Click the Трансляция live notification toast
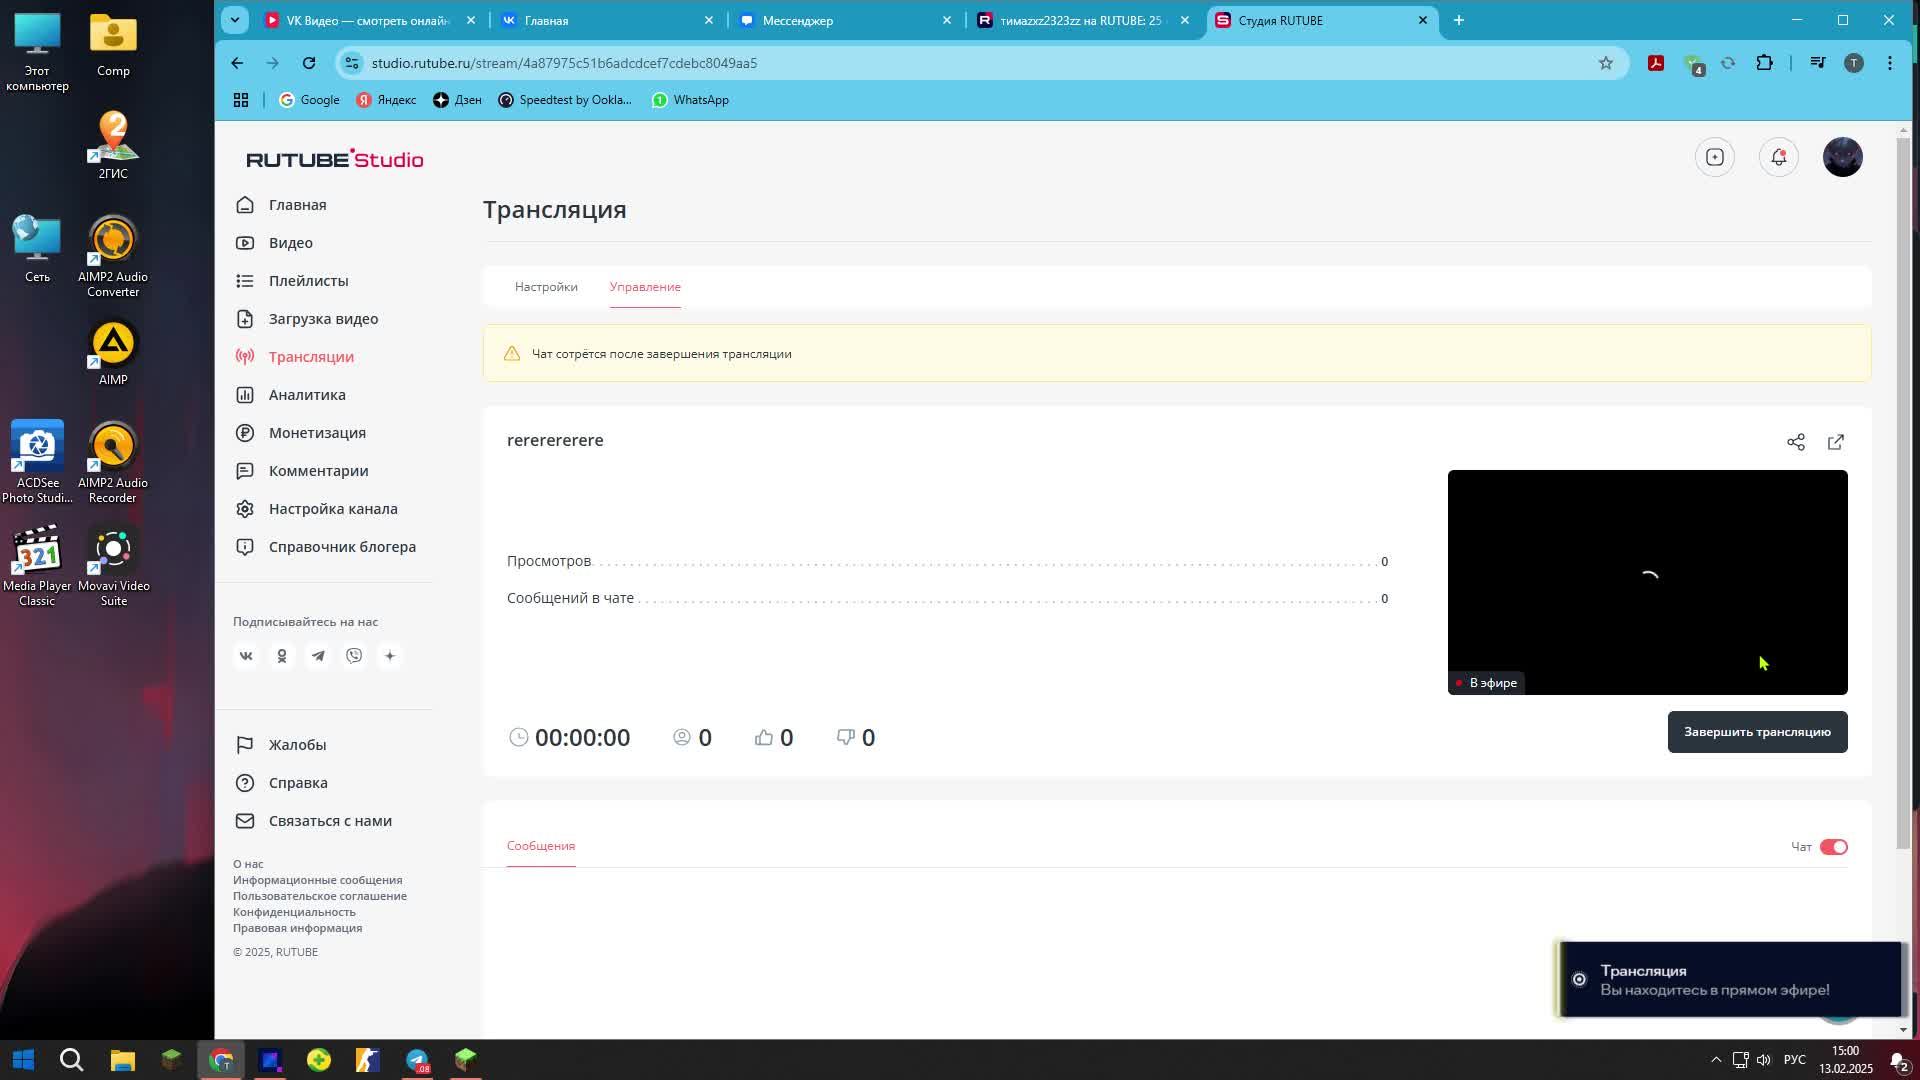This screenshot has height=1080, width=1920. coord(1730,979)
